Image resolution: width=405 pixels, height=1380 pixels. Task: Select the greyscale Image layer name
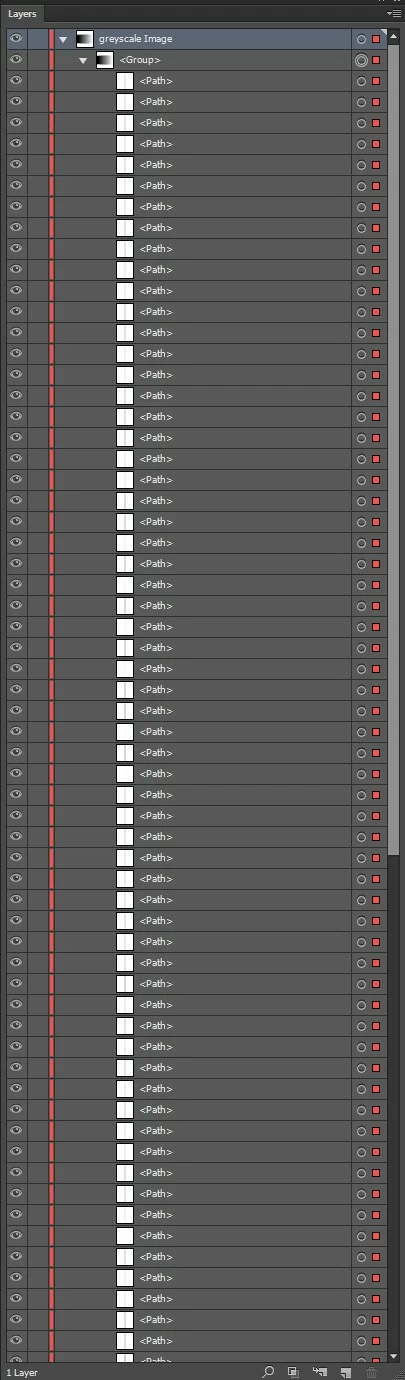(135, 39)
